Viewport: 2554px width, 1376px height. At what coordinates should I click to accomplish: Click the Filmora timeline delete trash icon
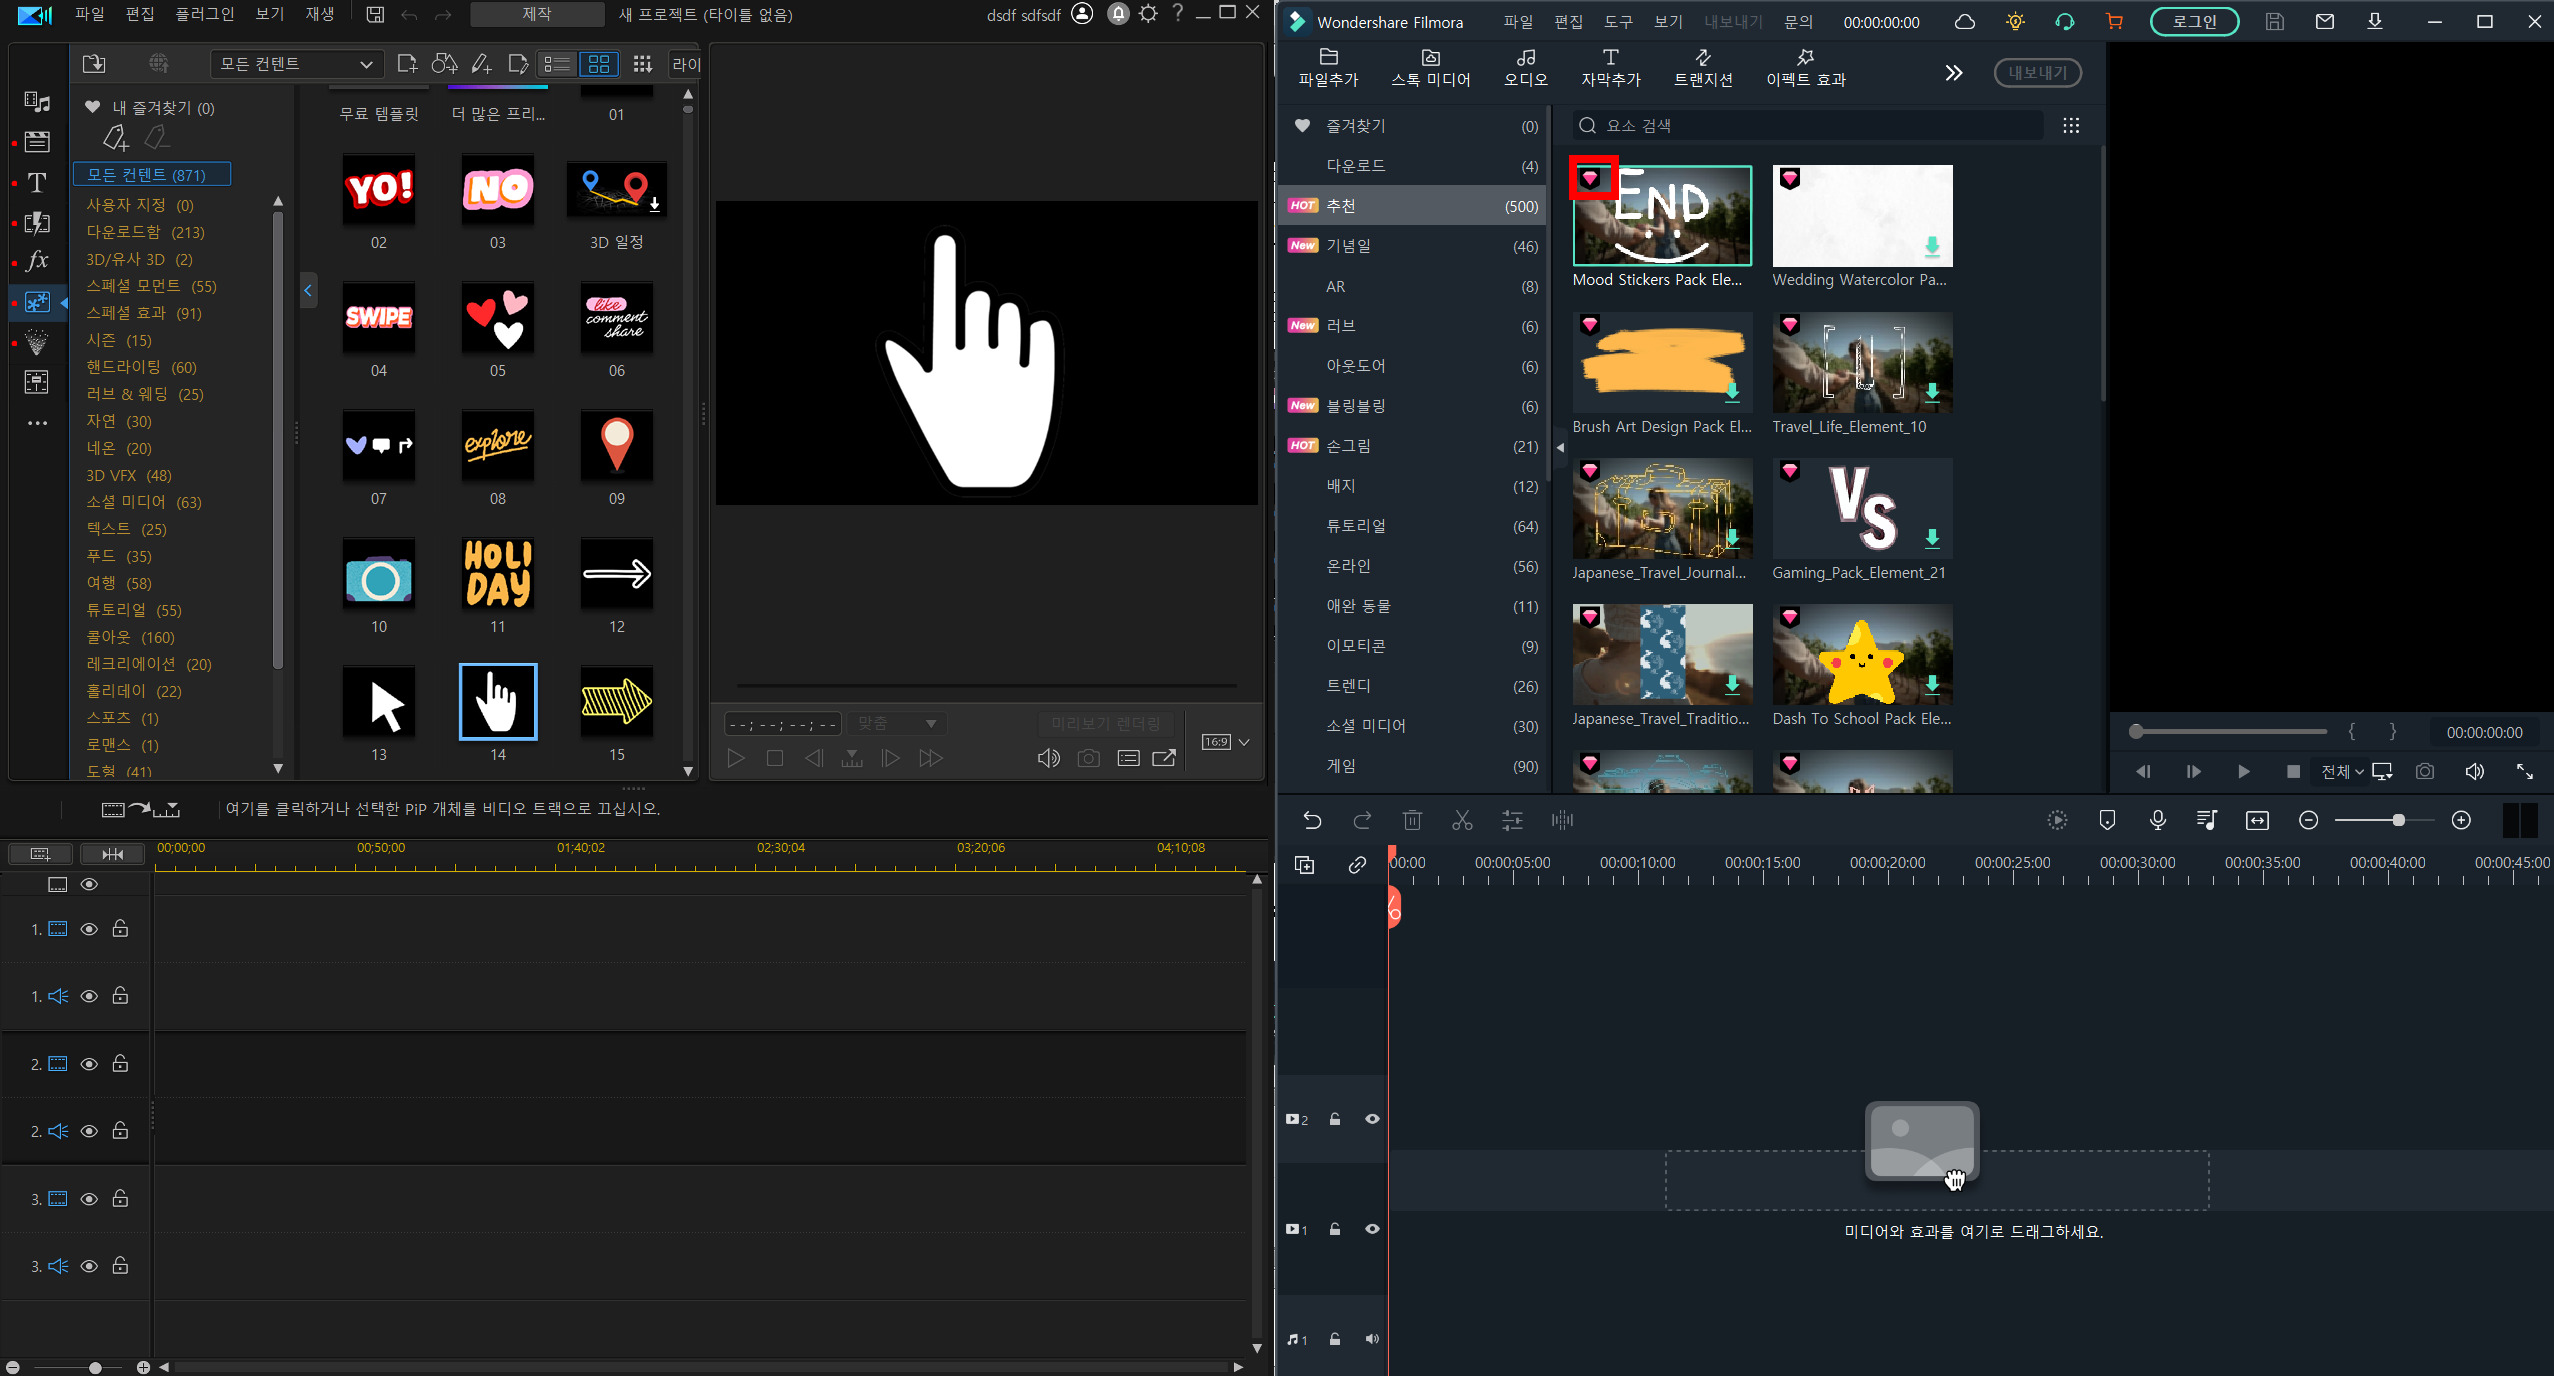(1412, 821)
